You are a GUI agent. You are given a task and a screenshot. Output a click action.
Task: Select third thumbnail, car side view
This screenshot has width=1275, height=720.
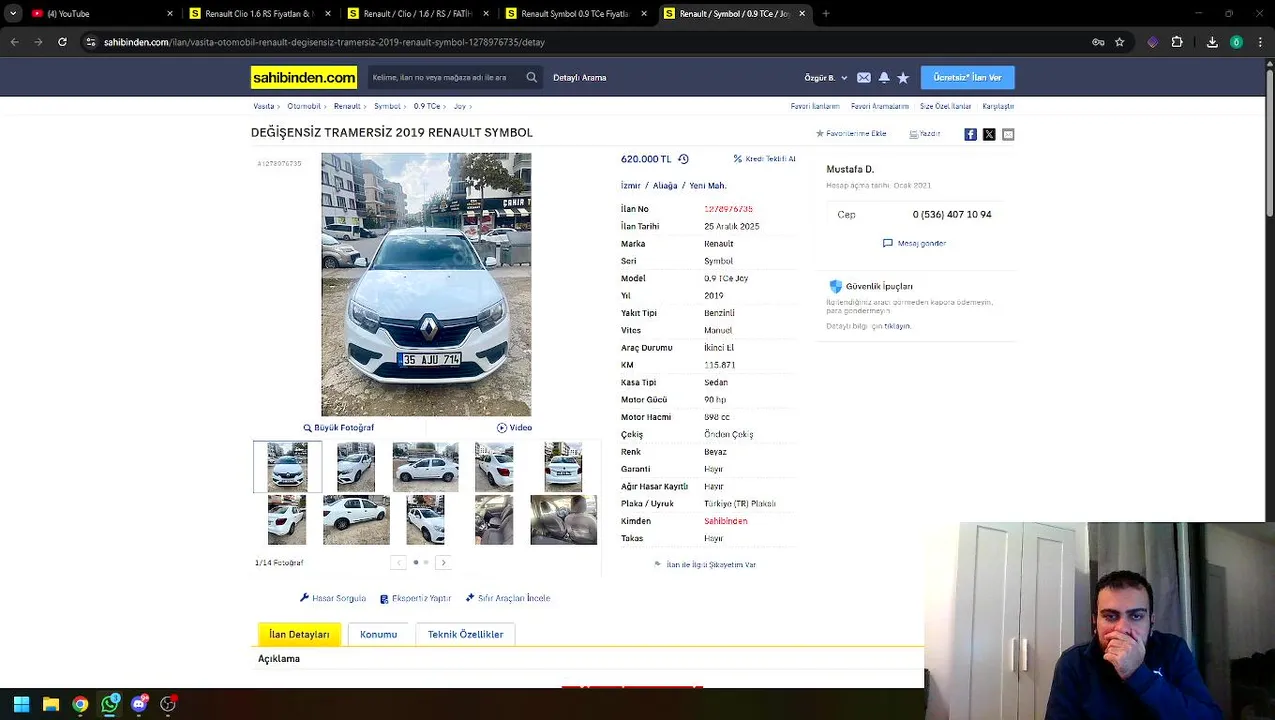[x=425, y=467]
